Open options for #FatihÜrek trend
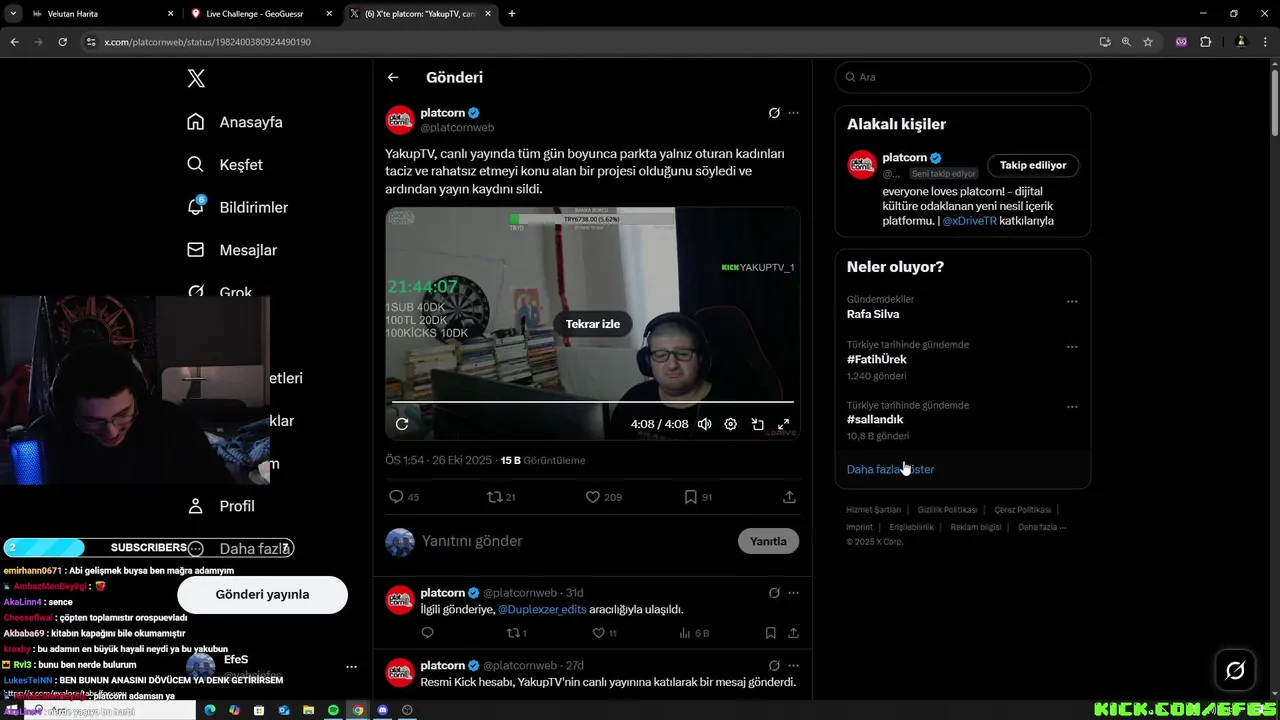This screenshot has height=720, width=1280. pos(1072,347)
